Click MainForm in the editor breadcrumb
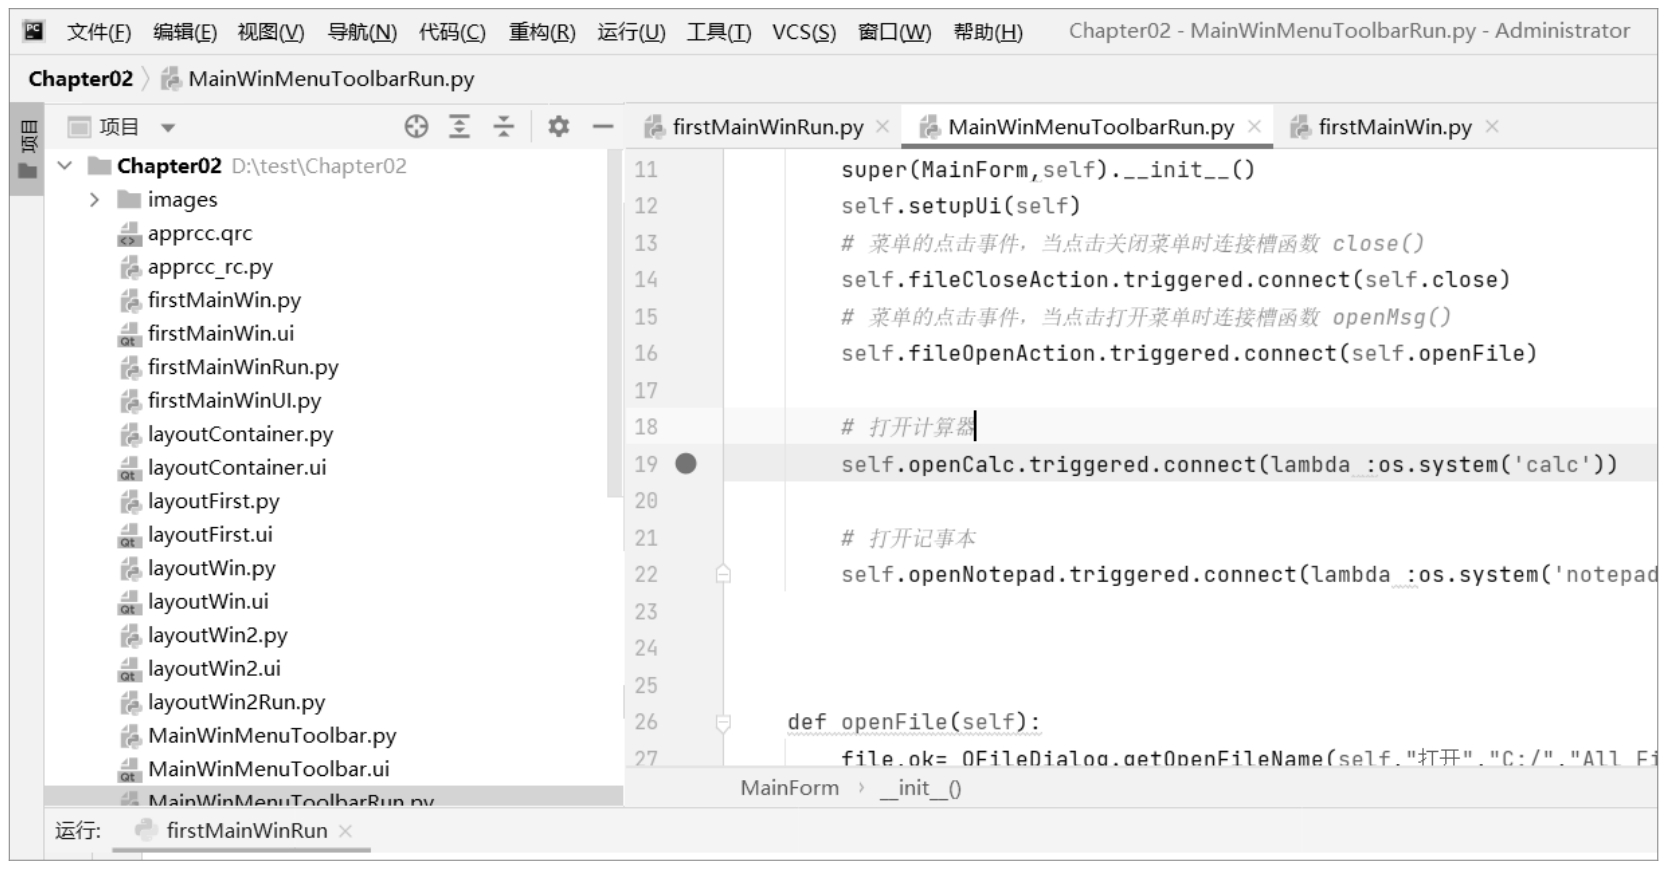The width and height of the screenshot is (1667, 869). [790, 788]
